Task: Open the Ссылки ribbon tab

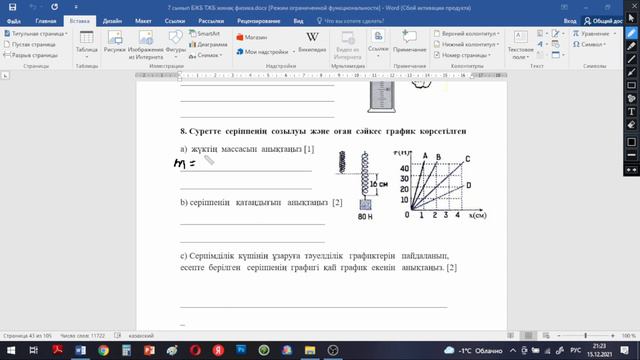Action: (175, 21)
